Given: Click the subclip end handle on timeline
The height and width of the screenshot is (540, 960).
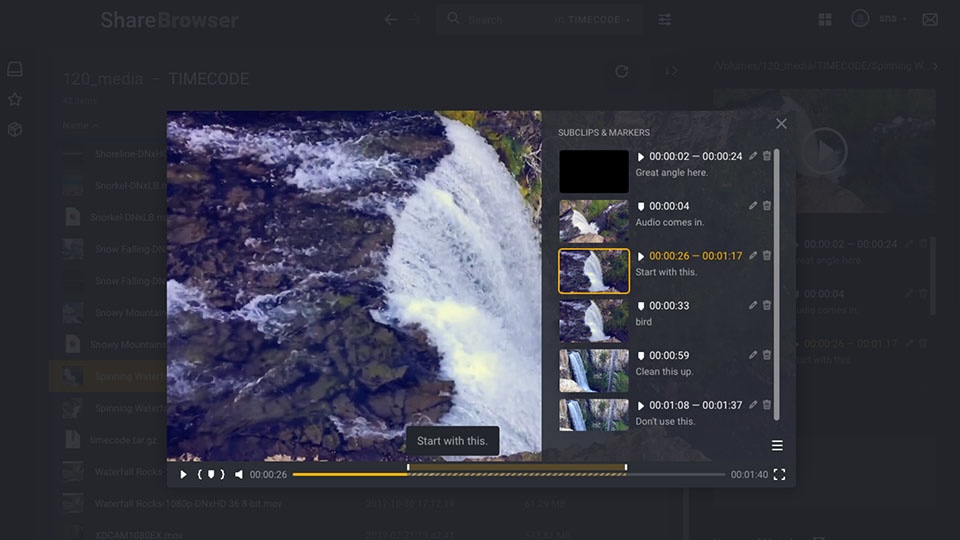Looking at the screenshot, I should (x=626, y=468).
